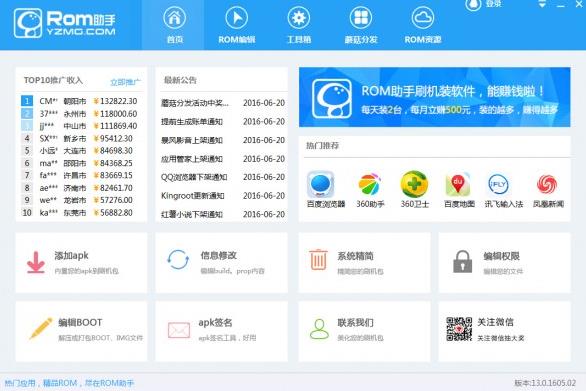Click the 添加apk download tile
This screenshot has height=391, width=586.
(81, 262)
